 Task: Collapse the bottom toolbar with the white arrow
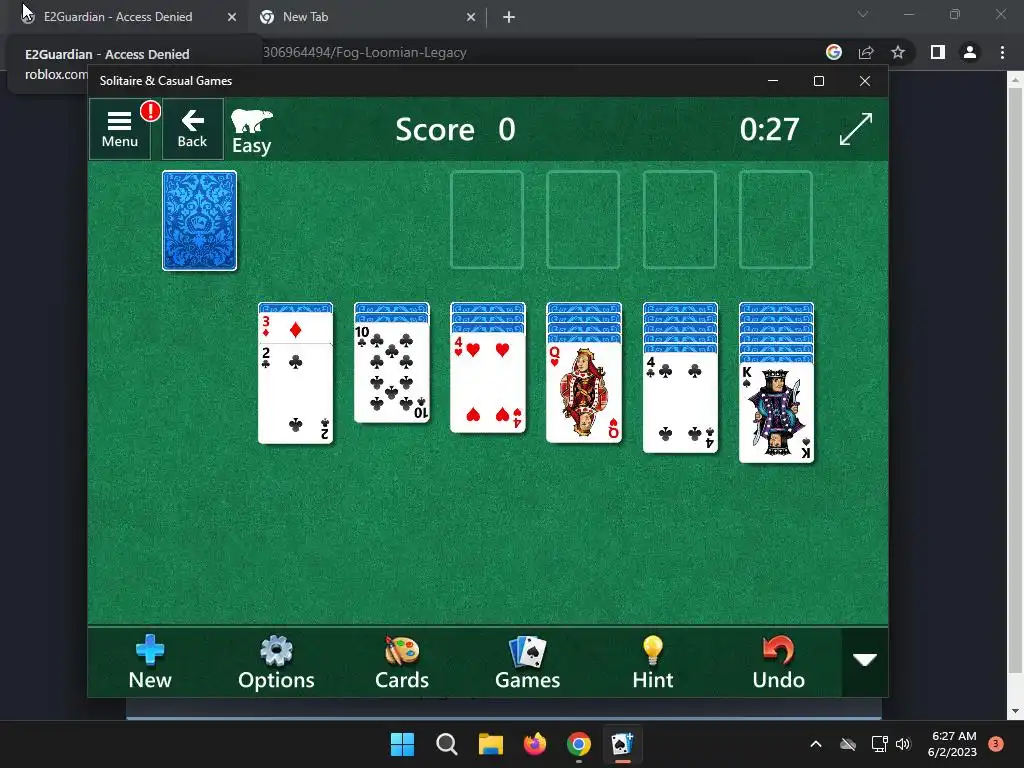tap(865, 660)
